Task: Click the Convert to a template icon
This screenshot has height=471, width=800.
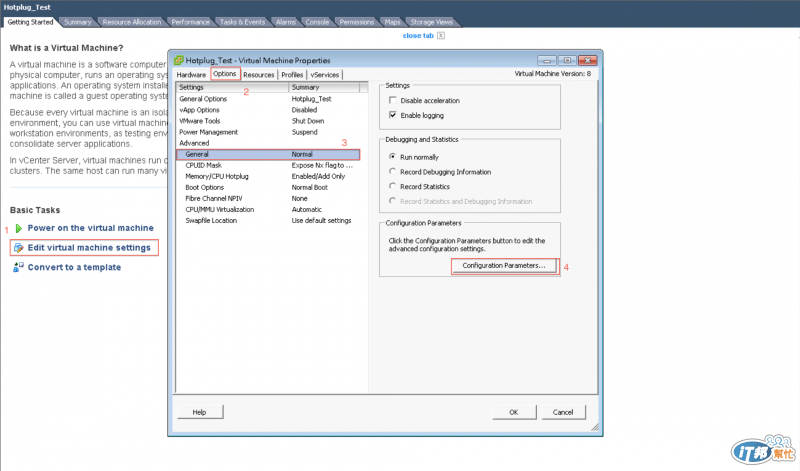Action: point(18,267)
